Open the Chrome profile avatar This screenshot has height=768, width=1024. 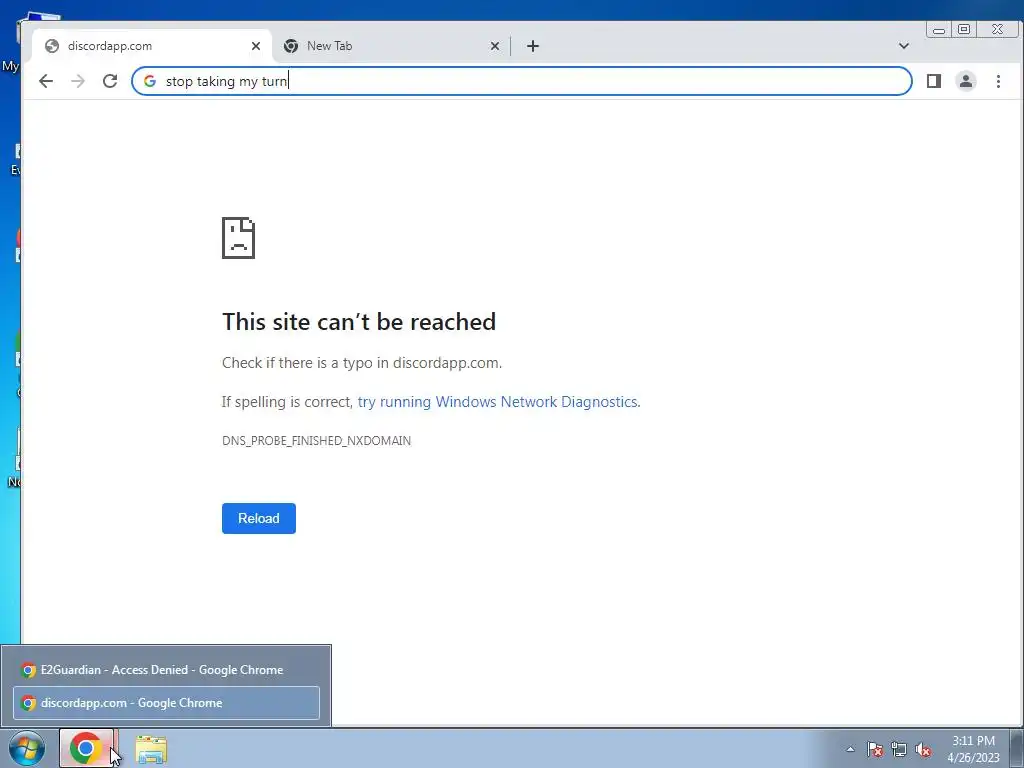966,81
